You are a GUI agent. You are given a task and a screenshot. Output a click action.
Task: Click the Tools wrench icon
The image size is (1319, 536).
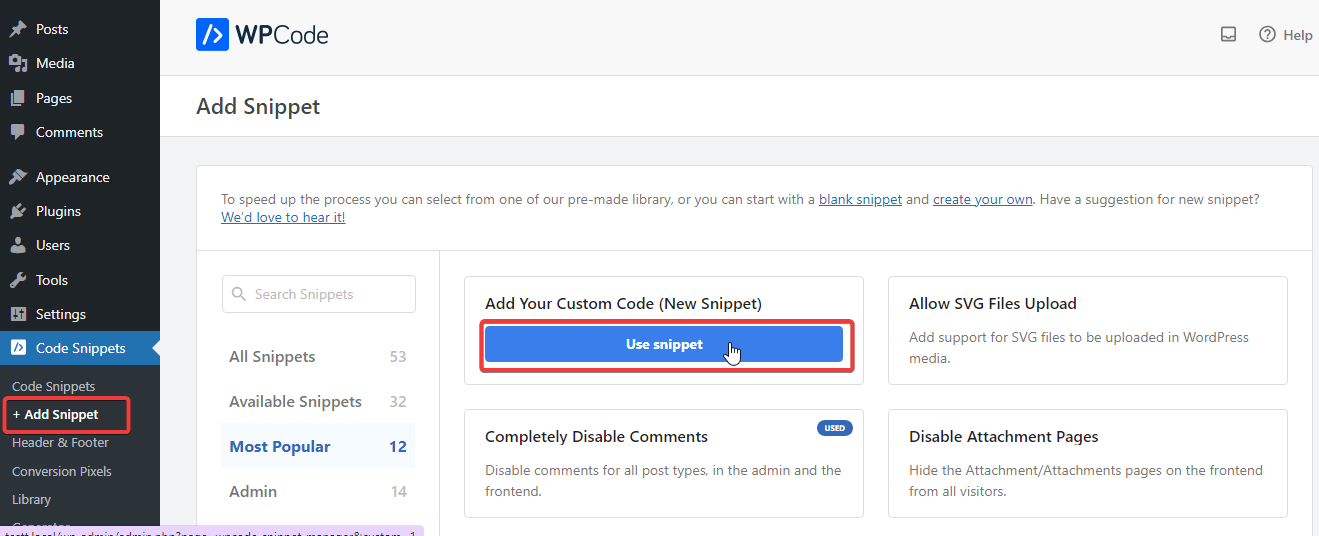pyautogui.click(x=18, y=280)
